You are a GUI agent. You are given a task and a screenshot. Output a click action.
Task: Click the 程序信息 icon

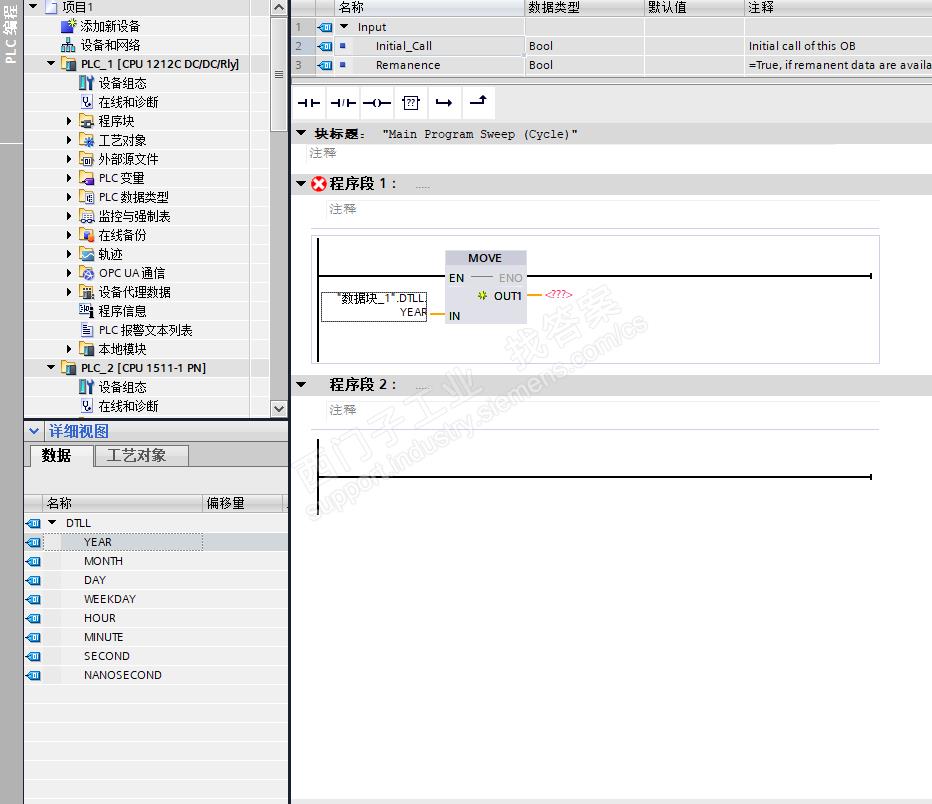[x=87, y=311]
